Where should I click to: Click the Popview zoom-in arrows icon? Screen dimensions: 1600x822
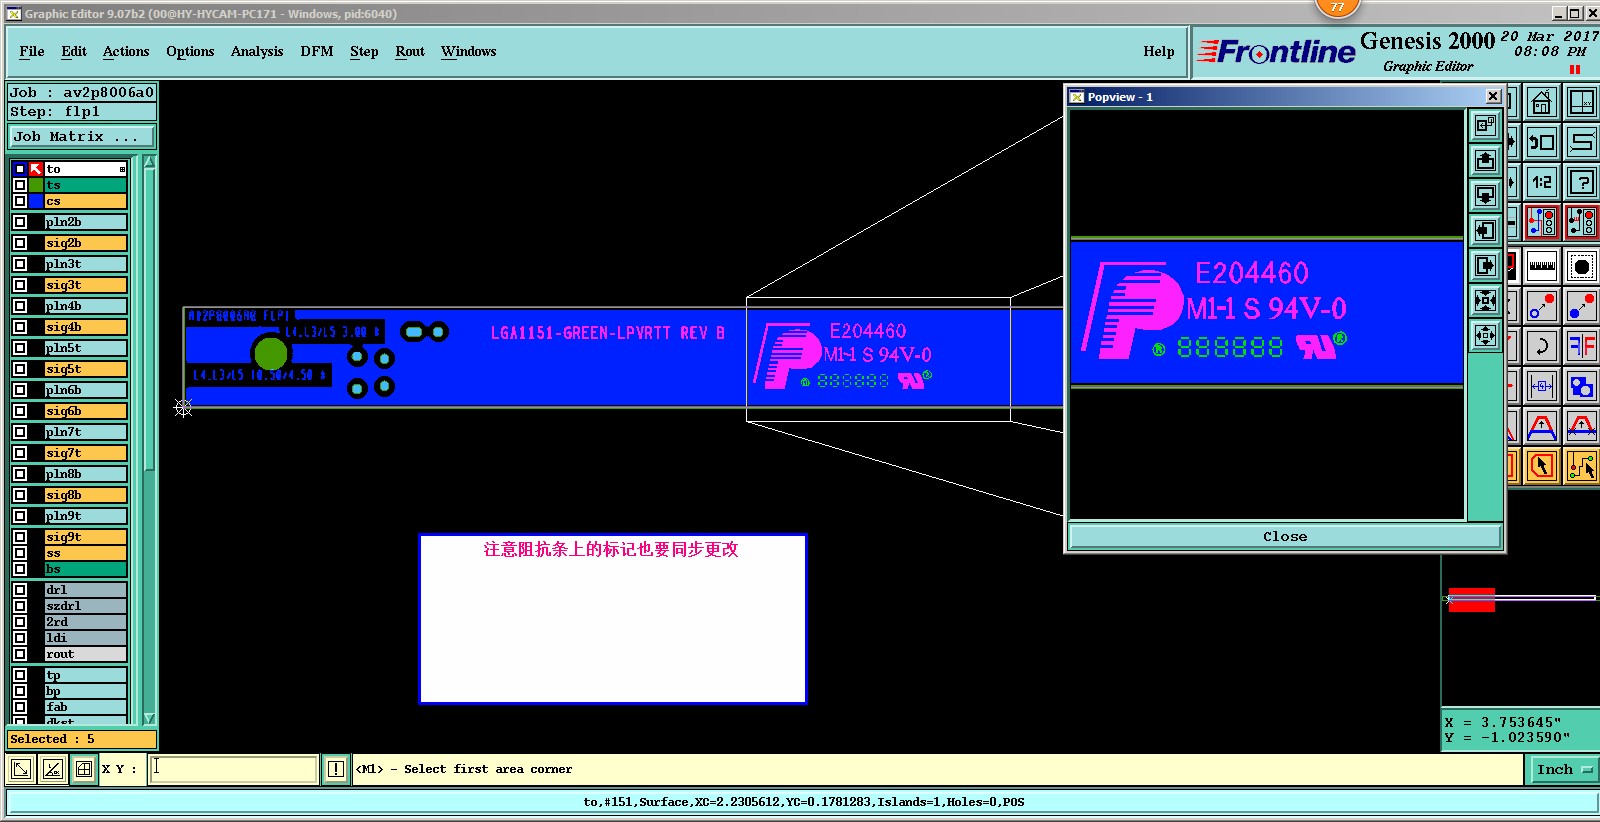(x=1485, y=300)
